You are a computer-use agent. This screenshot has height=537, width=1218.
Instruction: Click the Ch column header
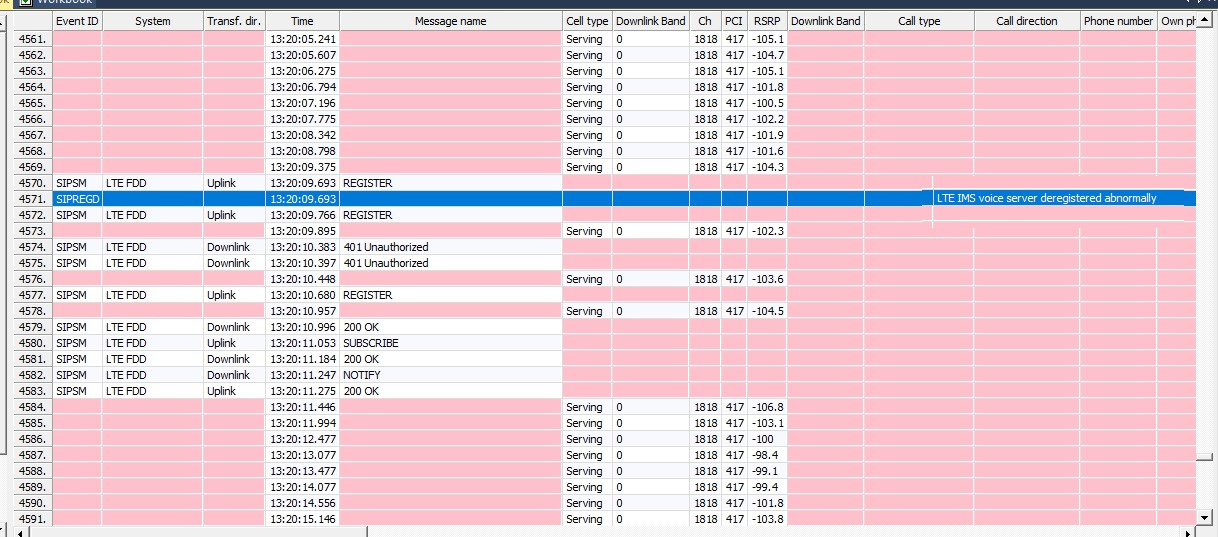706,21
